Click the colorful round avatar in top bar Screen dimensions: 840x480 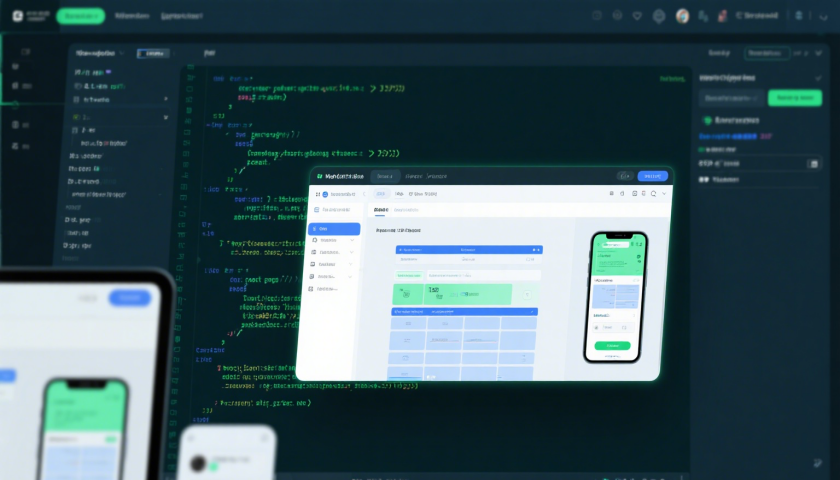682,16
